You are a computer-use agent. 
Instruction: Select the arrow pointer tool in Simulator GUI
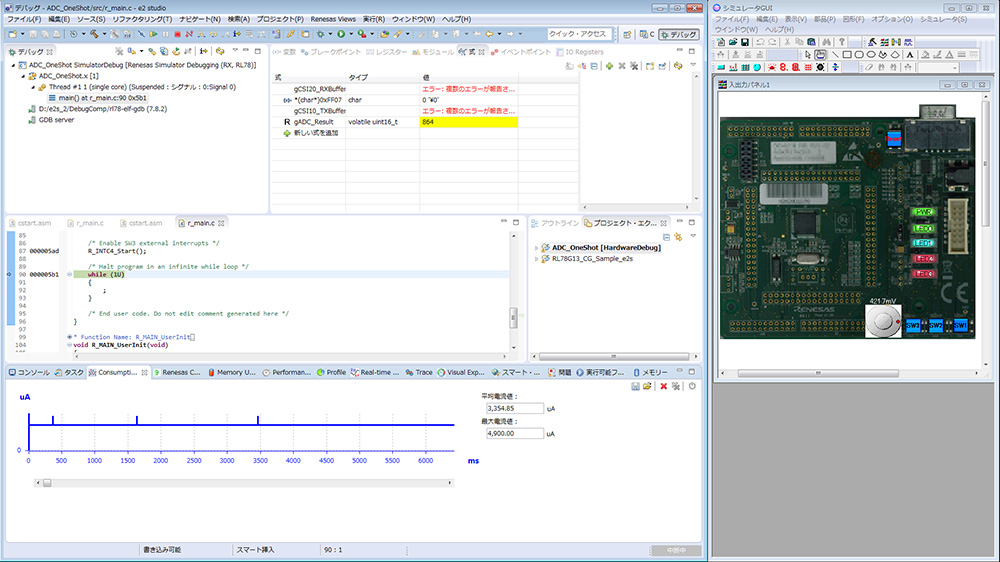tap(808, 55)
